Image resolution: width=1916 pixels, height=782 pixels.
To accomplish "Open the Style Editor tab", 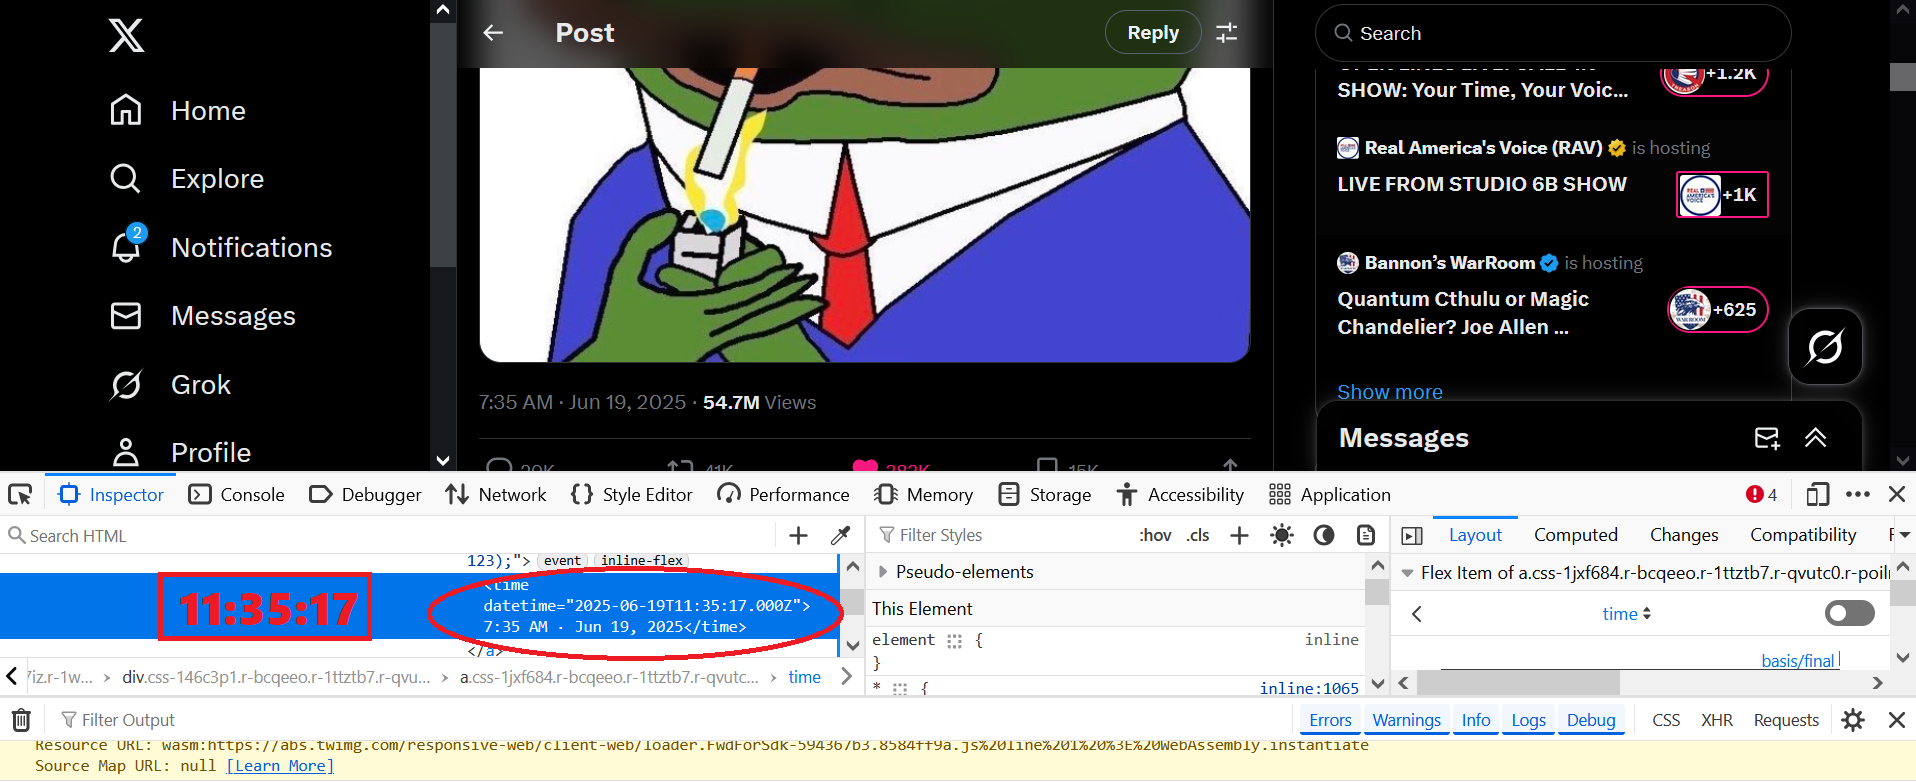I will point(631,495).
